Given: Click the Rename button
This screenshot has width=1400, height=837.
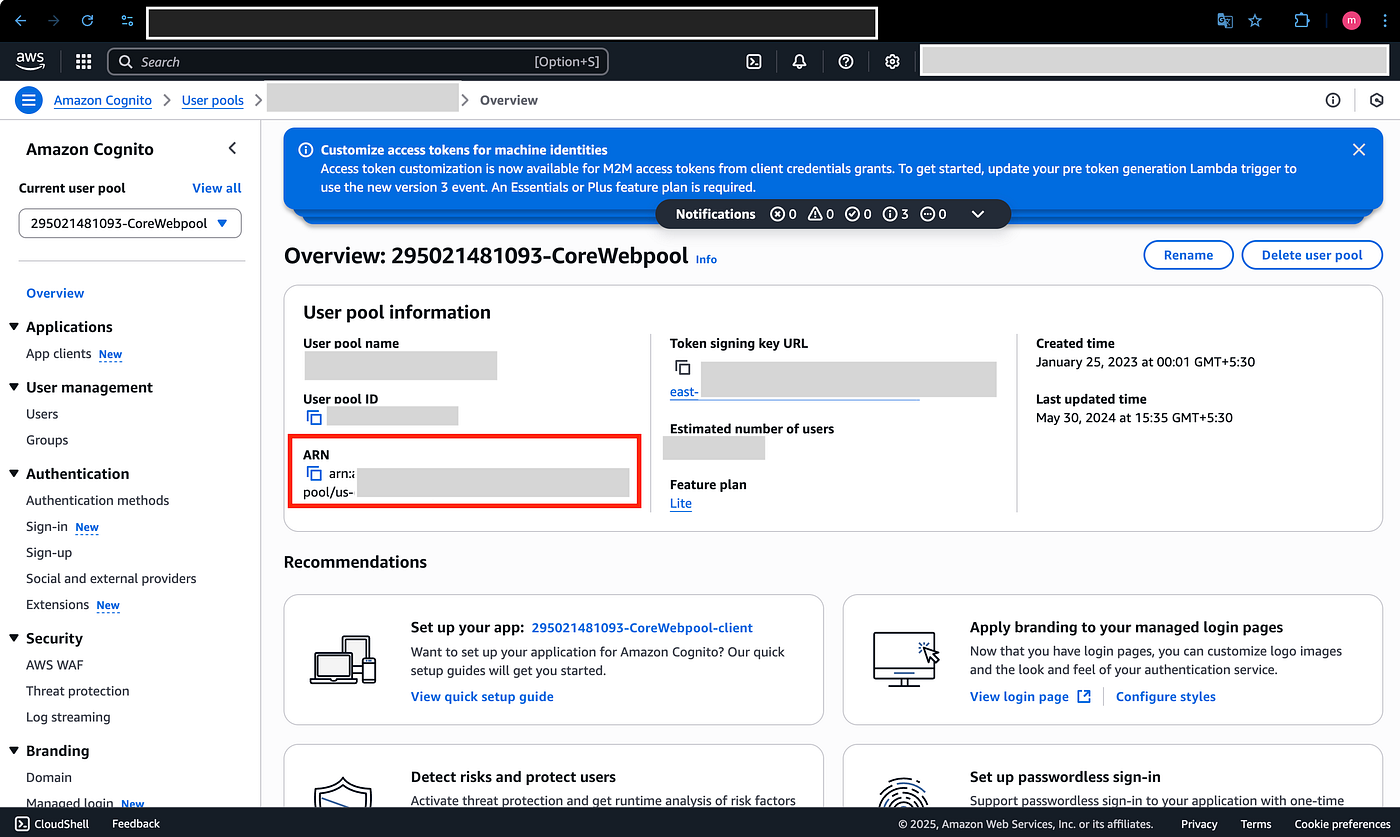Looking at the screenshot, I should coord(1188,255).
